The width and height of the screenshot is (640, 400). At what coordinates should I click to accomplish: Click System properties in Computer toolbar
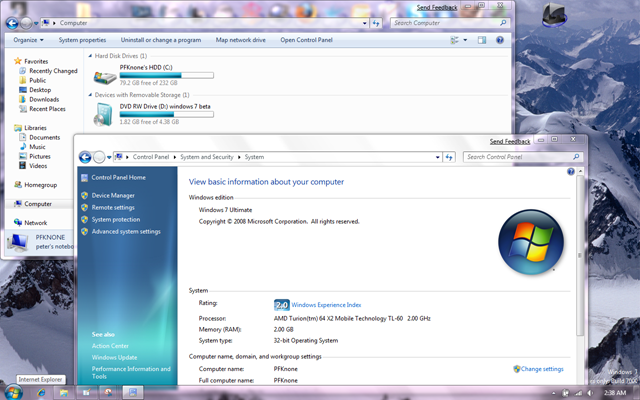(x=82, y=40)
